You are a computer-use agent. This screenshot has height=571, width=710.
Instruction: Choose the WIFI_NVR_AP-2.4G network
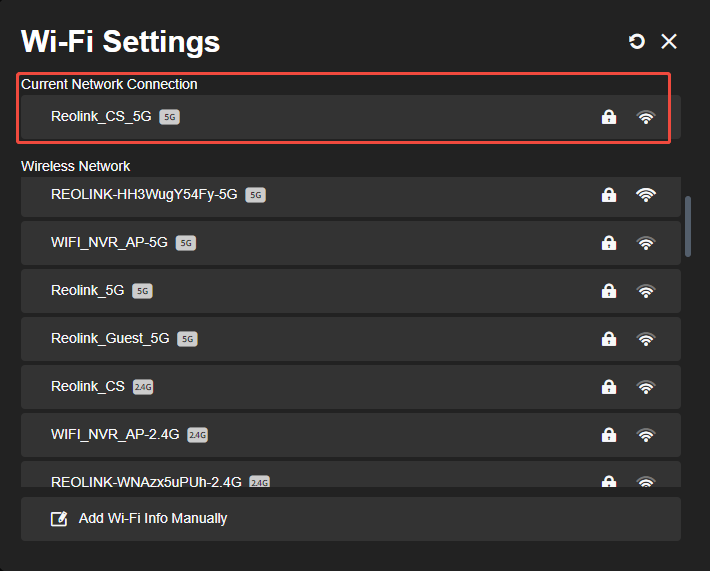pos(350,435)
